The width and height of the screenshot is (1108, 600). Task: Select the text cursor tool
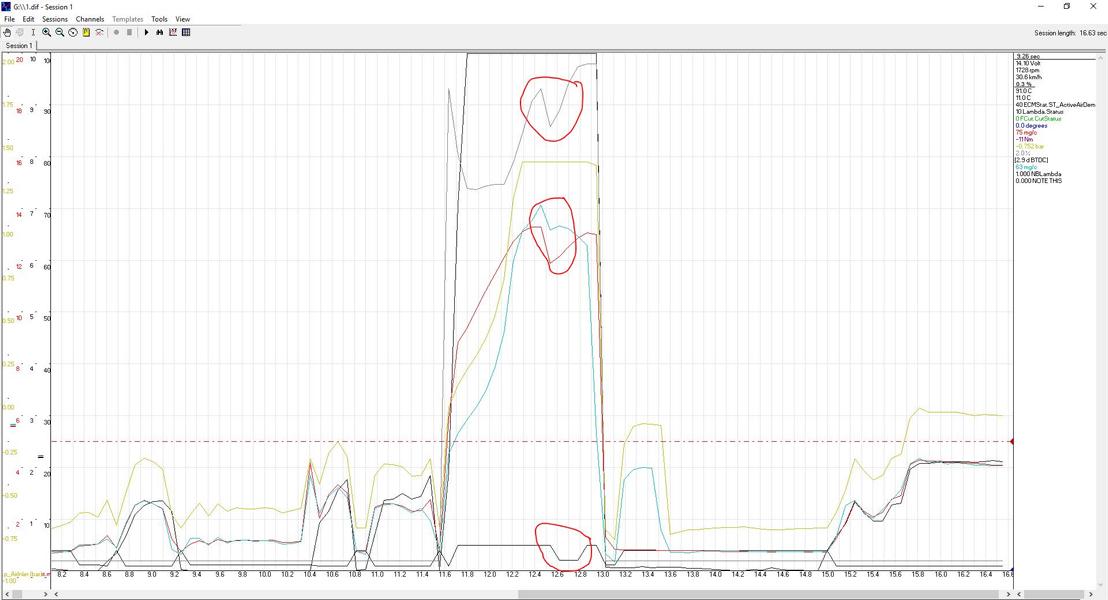[33, 33]
